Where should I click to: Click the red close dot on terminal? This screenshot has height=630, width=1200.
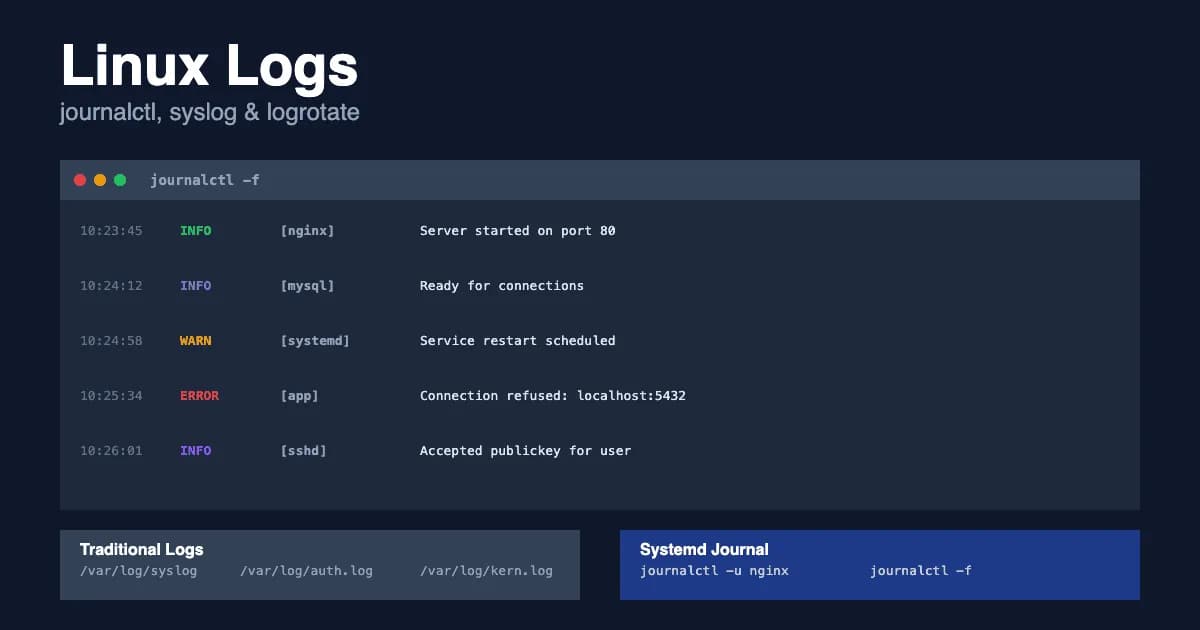click(80, 180)
